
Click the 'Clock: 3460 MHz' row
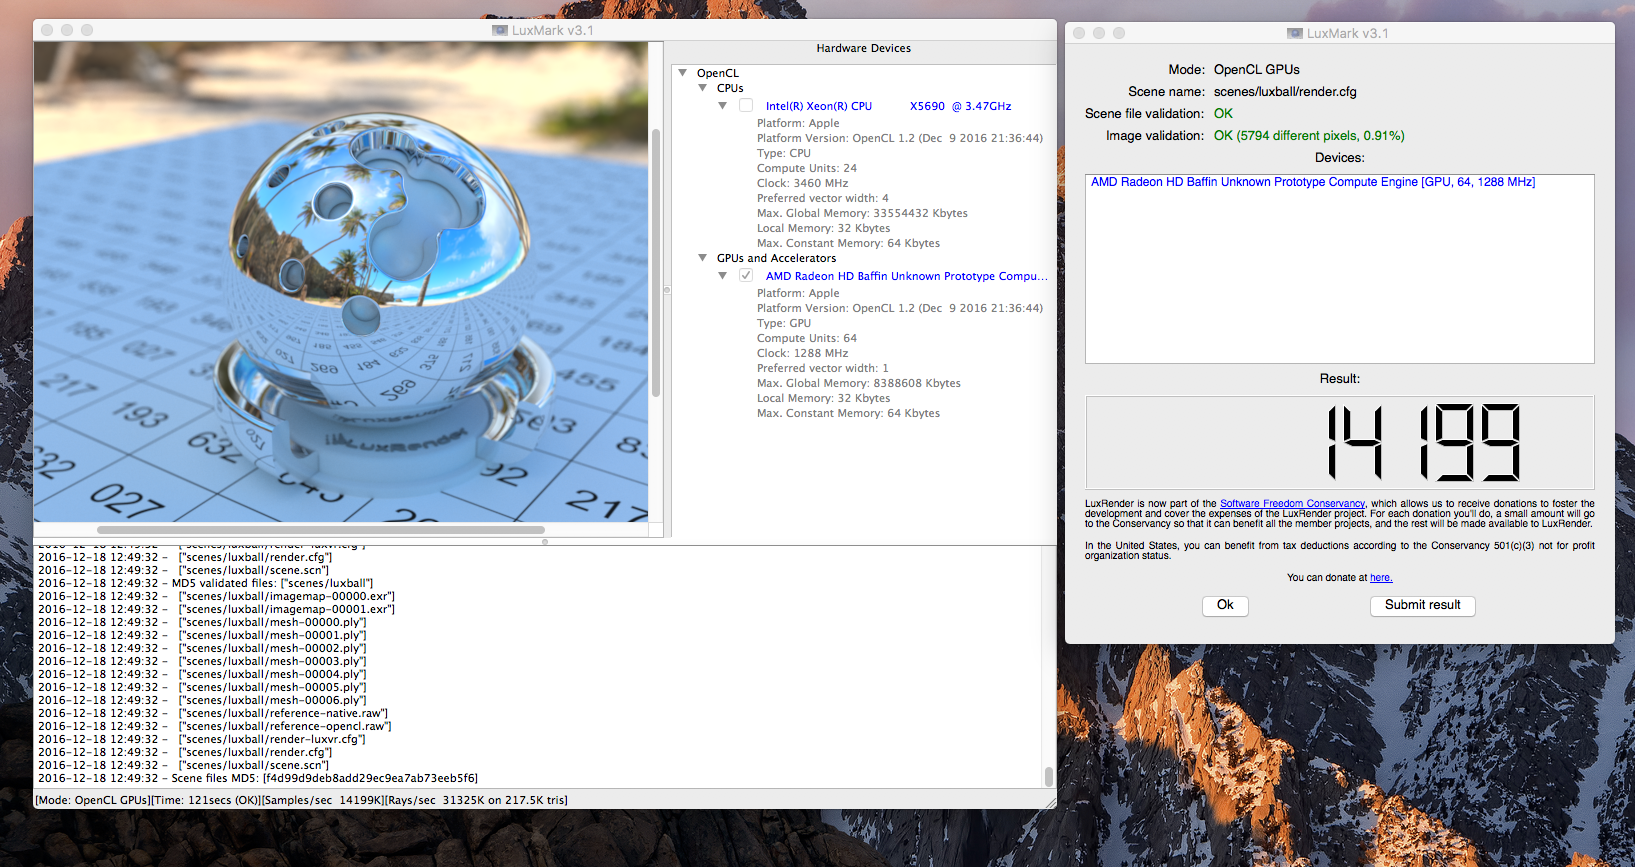pyautogui.click(x=802, y=183)
